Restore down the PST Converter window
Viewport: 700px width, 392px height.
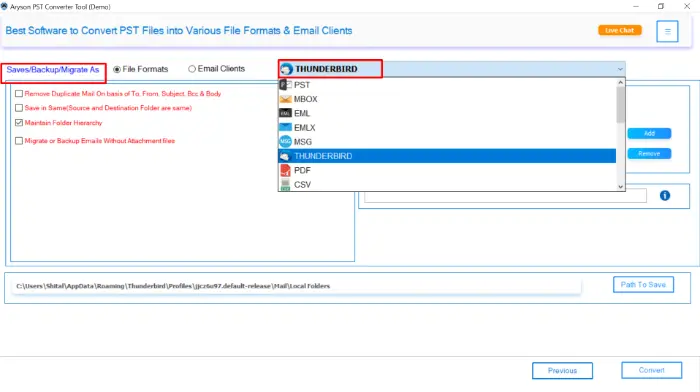point(661,6)
